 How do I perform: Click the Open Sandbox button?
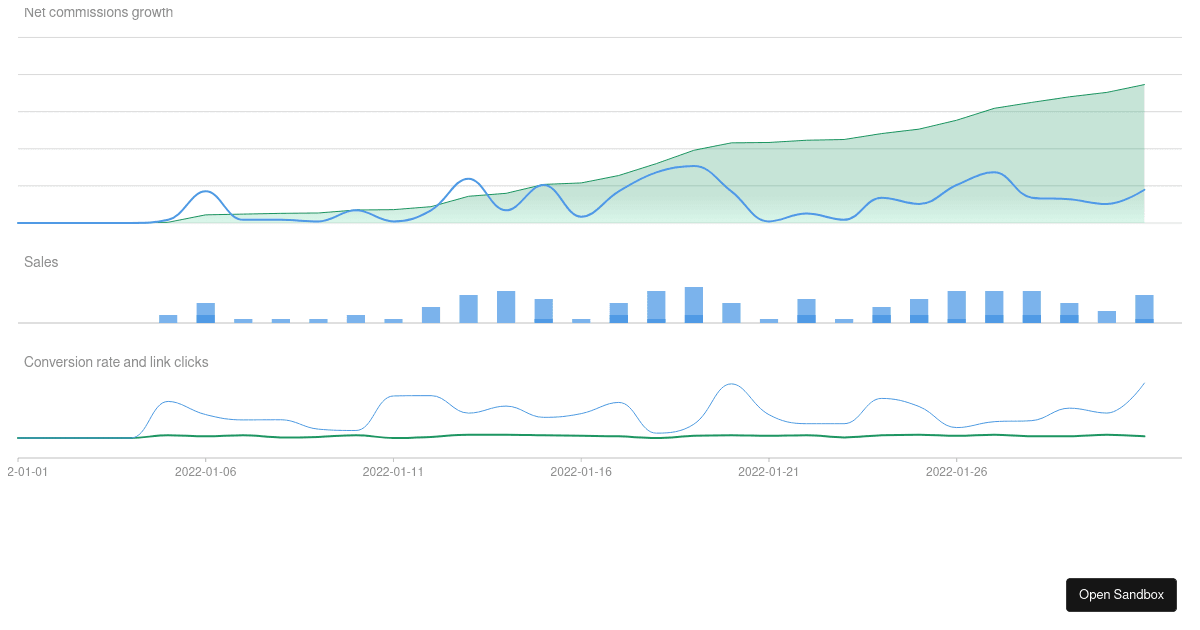pos(1121,594)
